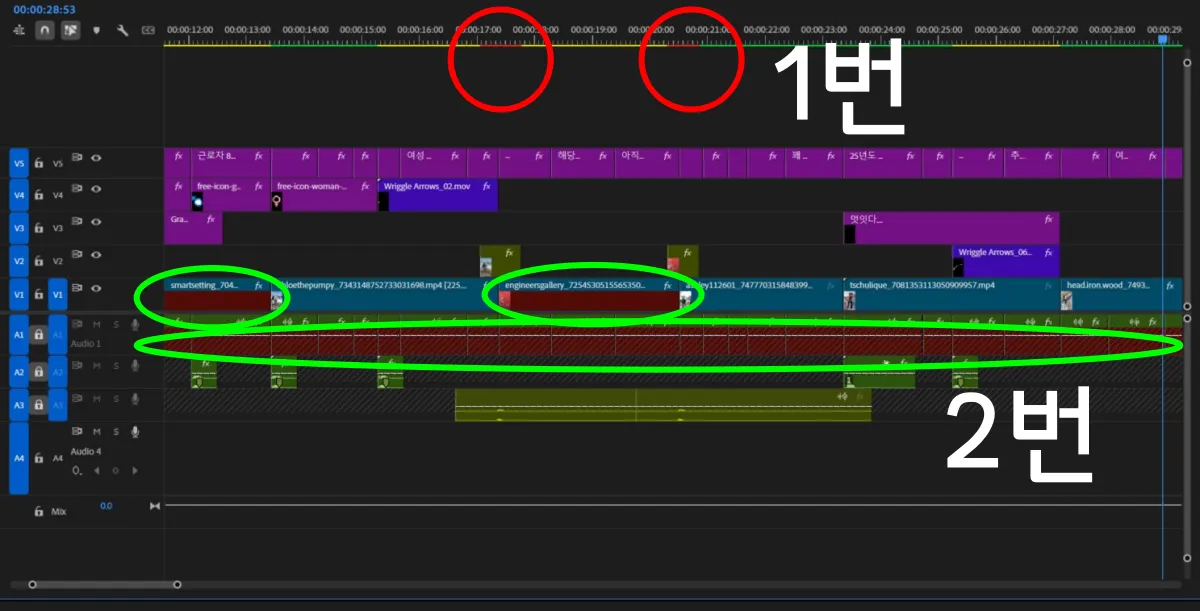Click the voice-over record microphone on Audio 1
Screen dimensions: 1200x611
click(x=134, y=326)
